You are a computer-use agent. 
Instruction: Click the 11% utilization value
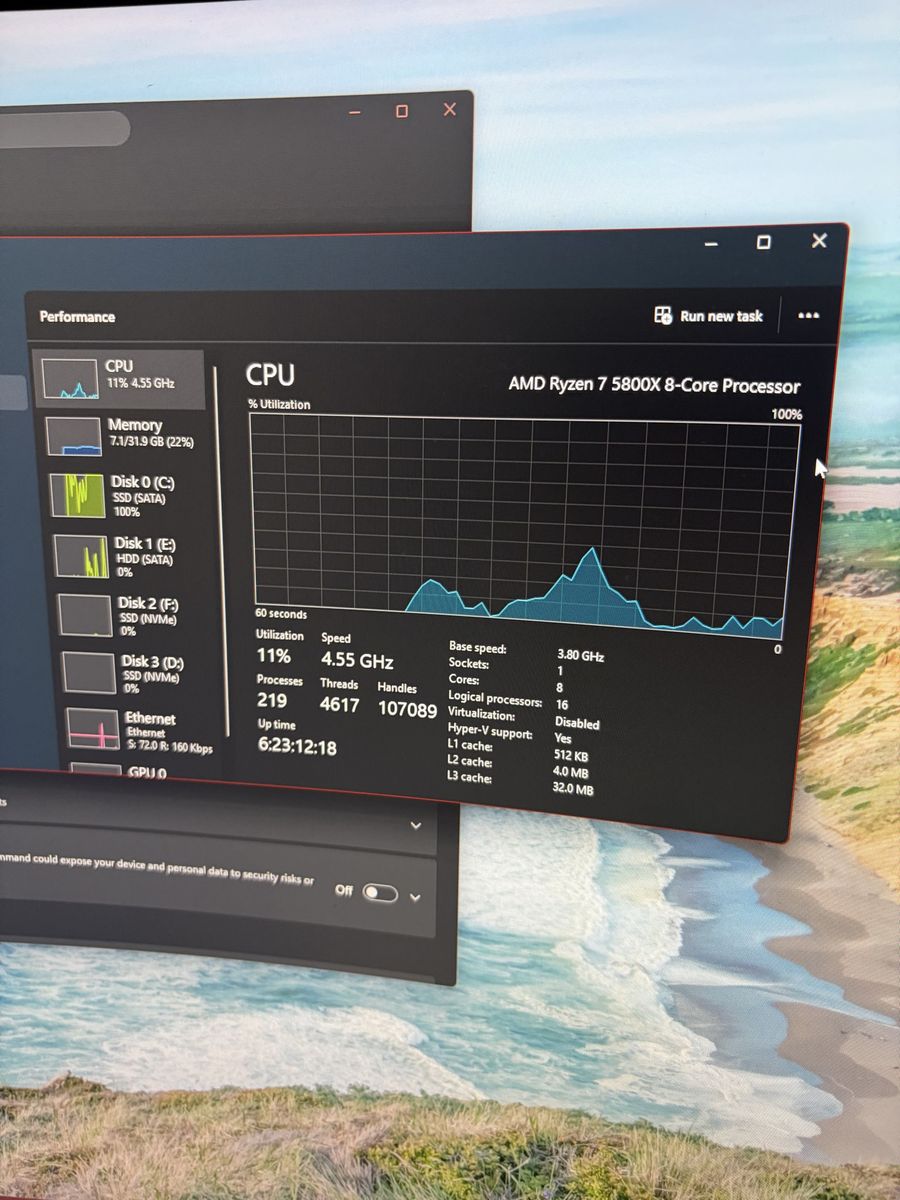(x=273, y=656)
